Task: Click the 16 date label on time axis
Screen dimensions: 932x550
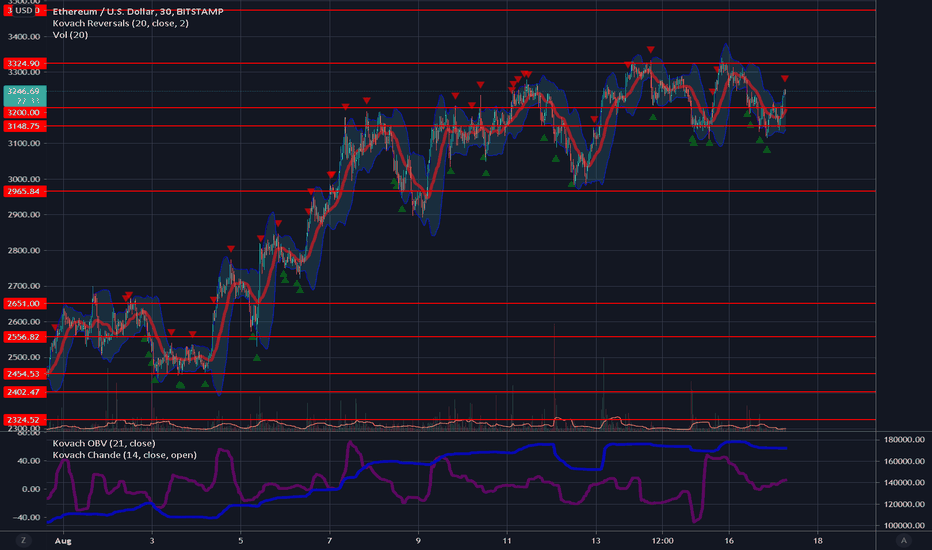Action: coord(729,540)
